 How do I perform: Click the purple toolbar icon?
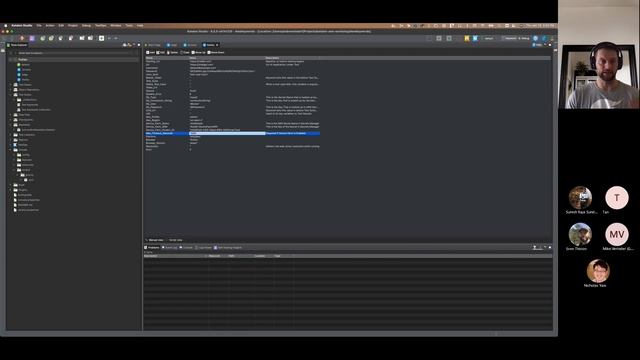coord(32,38)
